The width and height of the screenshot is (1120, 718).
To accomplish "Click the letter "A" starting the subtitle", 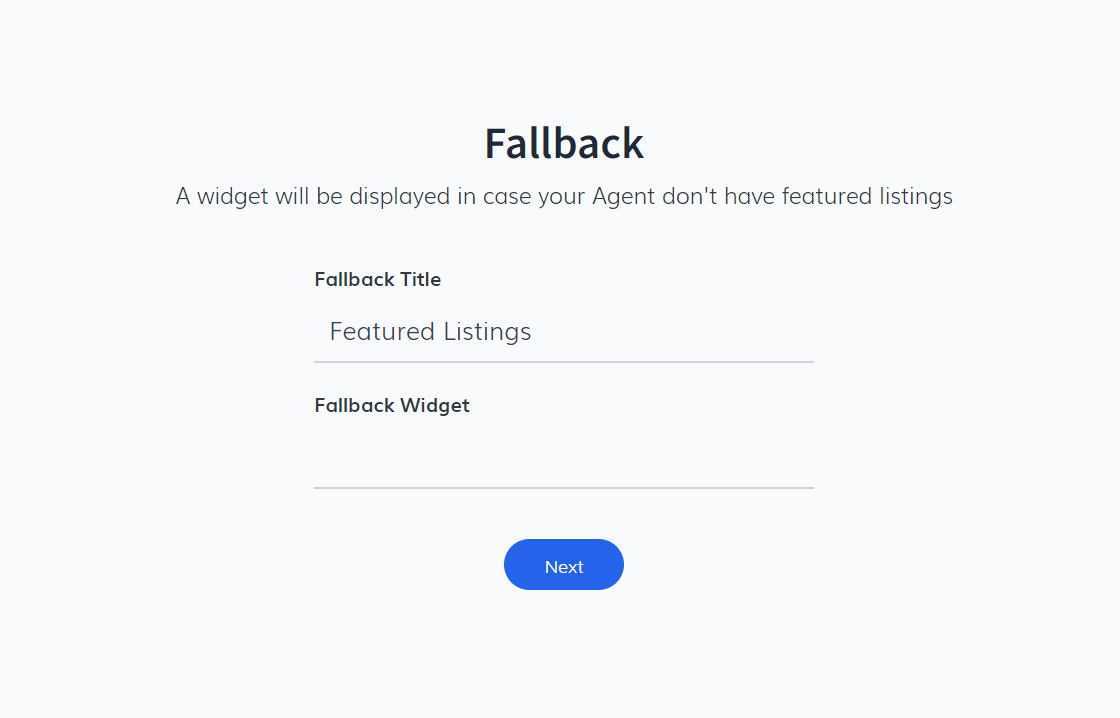I will pyautogui.click(x=183, y=197).
